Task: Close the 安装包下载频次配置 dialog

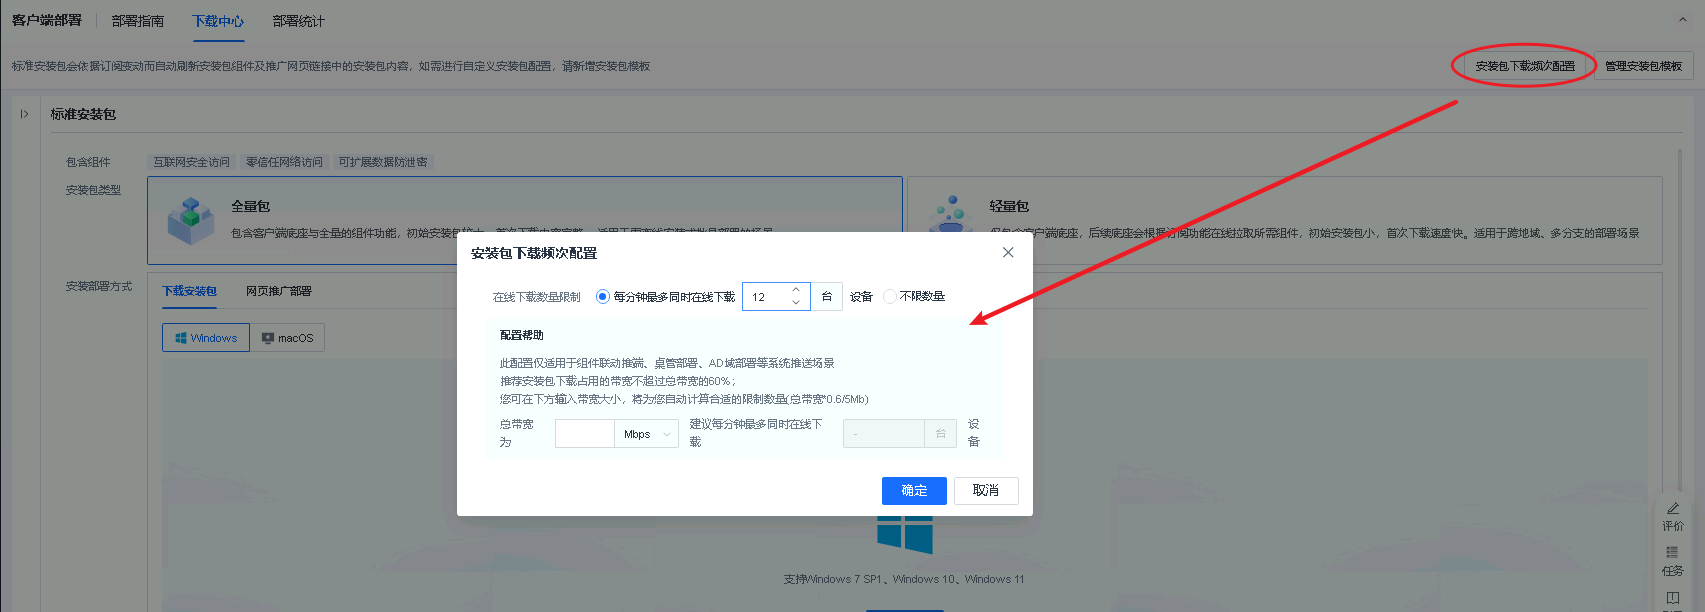Action: (1008, 253)
